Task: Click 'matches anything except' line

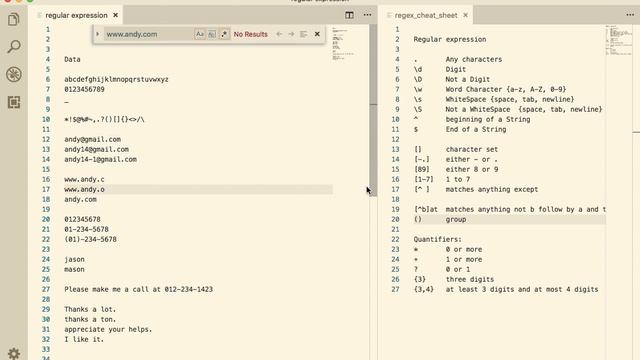Action: [x=476, y=189]
